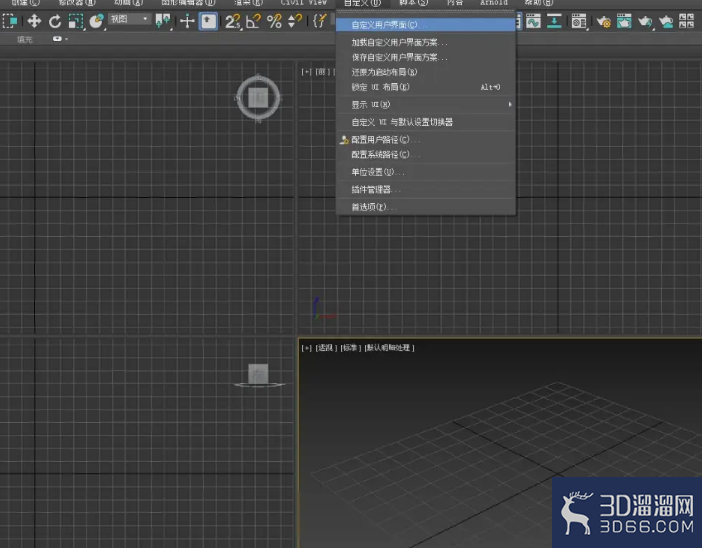Viewport: 702px width, 548px height.
Task: Open the 图形编辑器(D) menu
Action: 188,3
